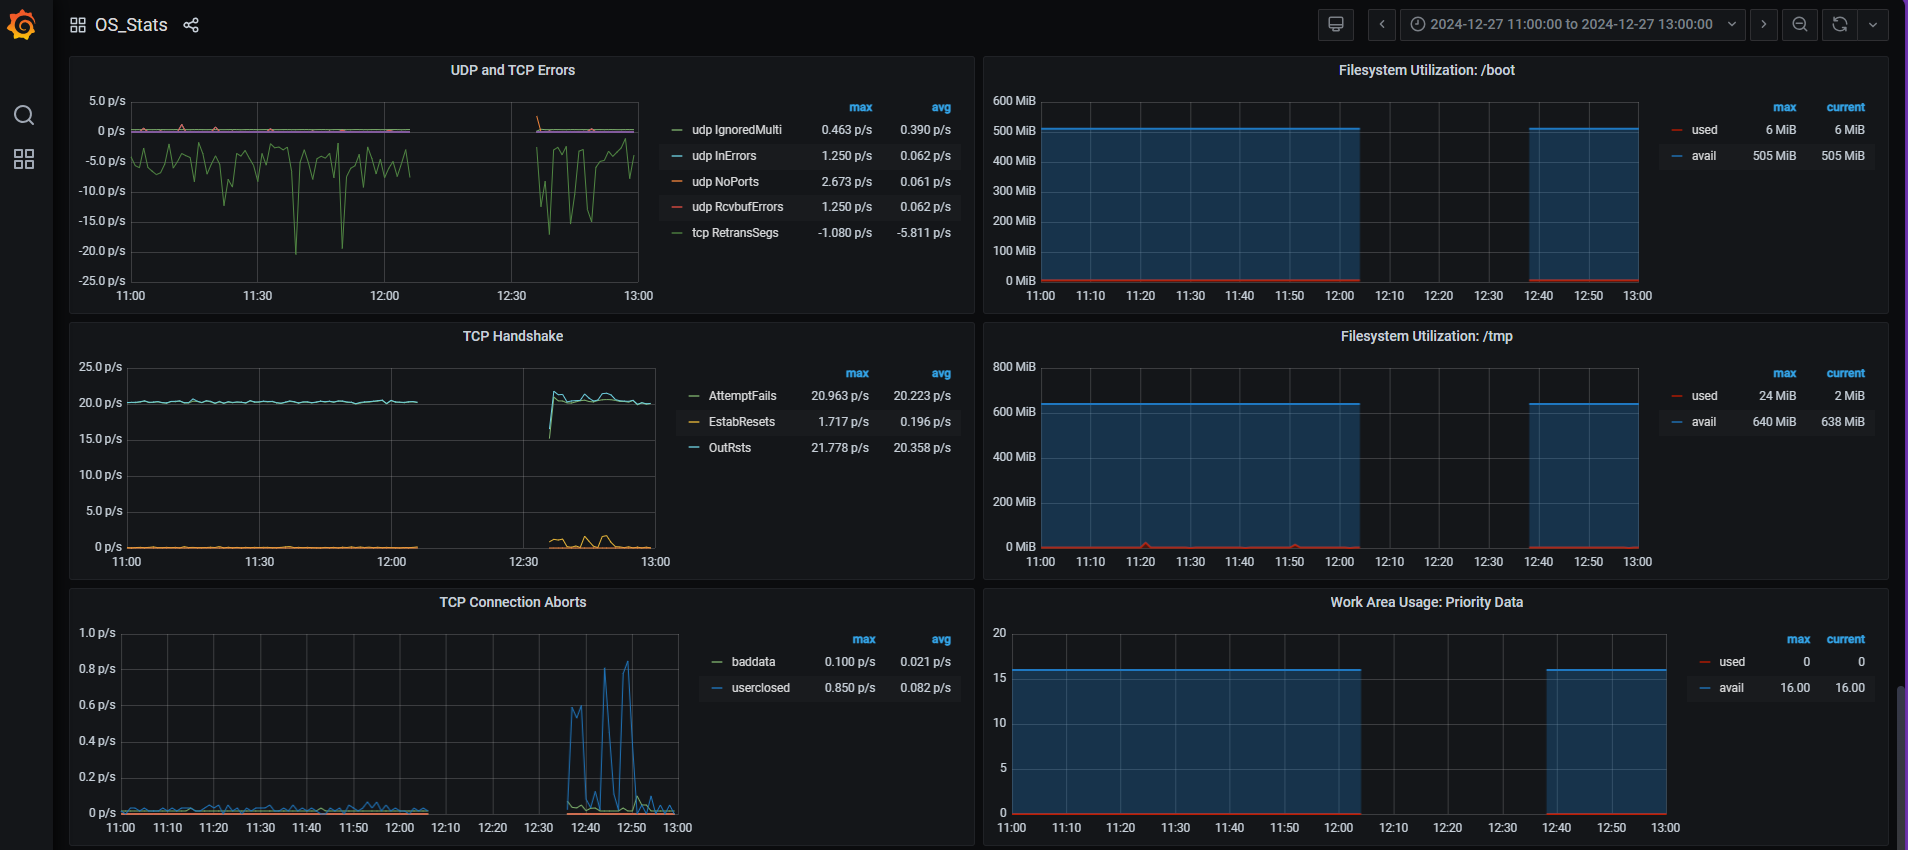Open the Grafana home logo
Image resolution: width=1908 pixels, height=850 pixels.
22,25
